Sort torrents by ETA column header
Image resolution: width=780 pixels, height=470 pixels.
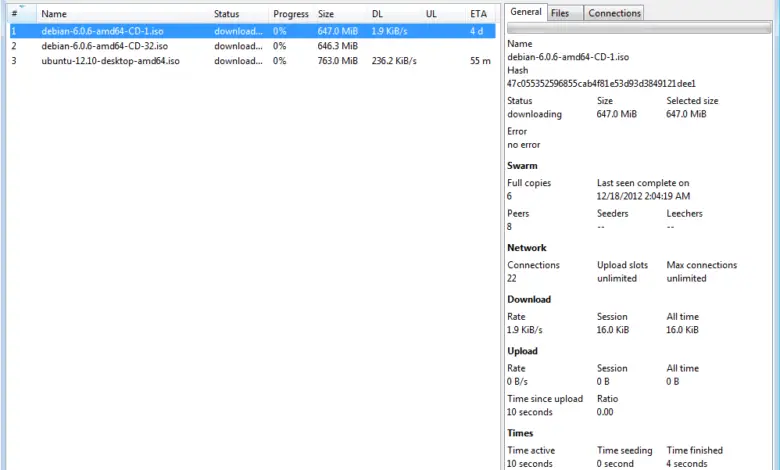(x=480, y=14)
